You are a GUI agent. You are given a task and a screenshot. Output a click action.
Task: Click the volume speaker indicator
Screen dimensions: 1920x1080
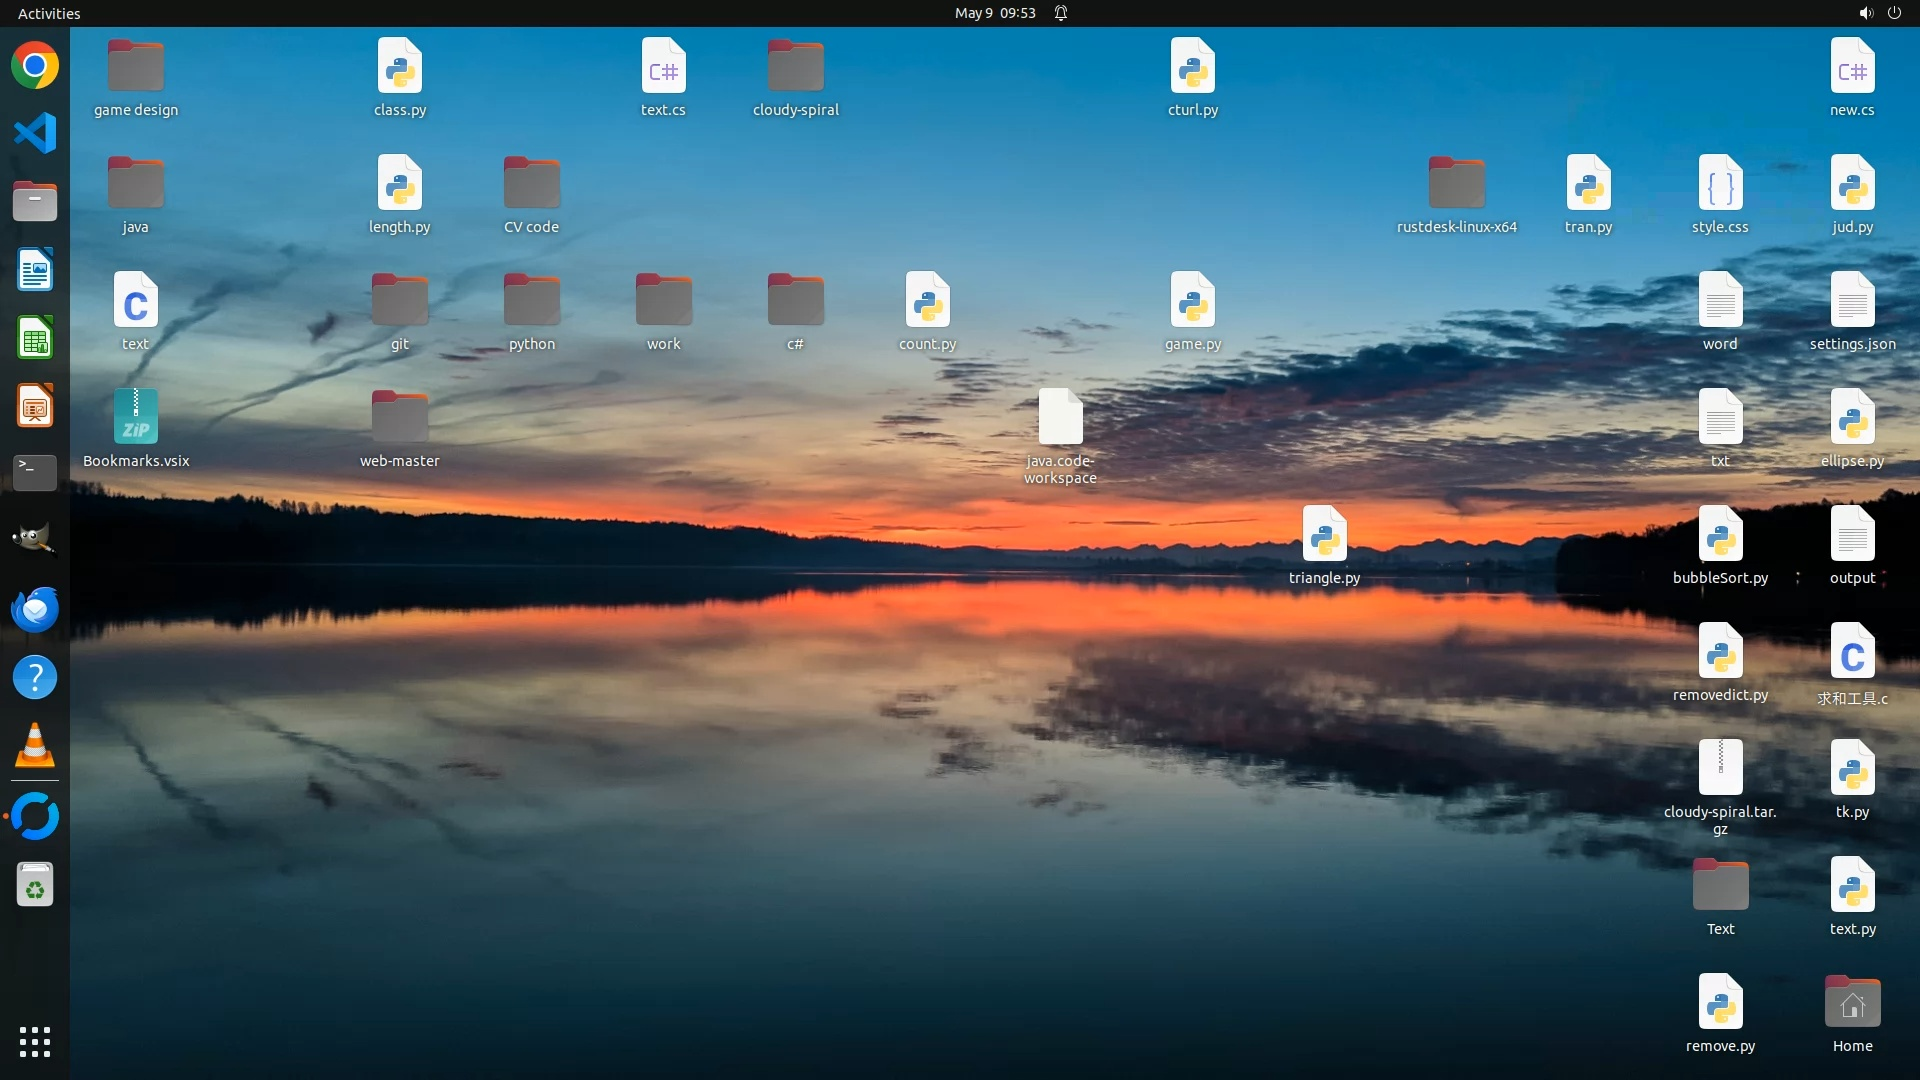(x=1865, y=13)
